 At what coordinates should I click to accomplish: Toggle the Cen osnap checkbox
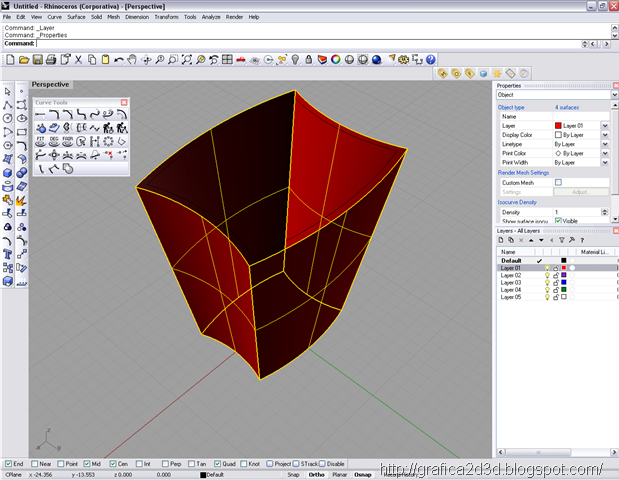[x=113, y=463]
